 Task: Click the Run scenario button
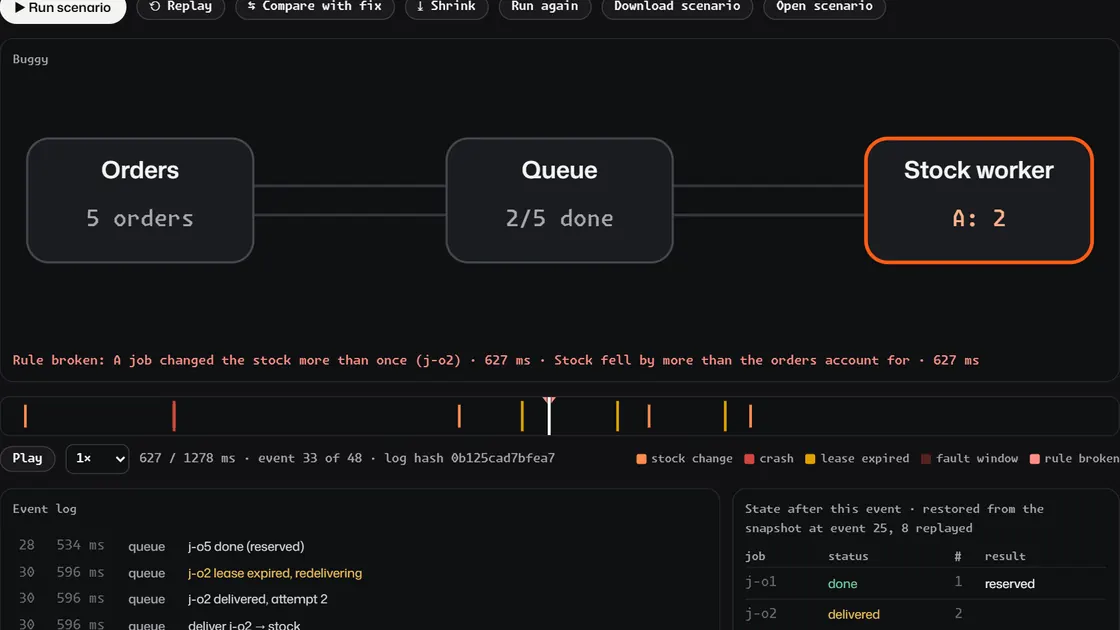click(x=63, y=9)
